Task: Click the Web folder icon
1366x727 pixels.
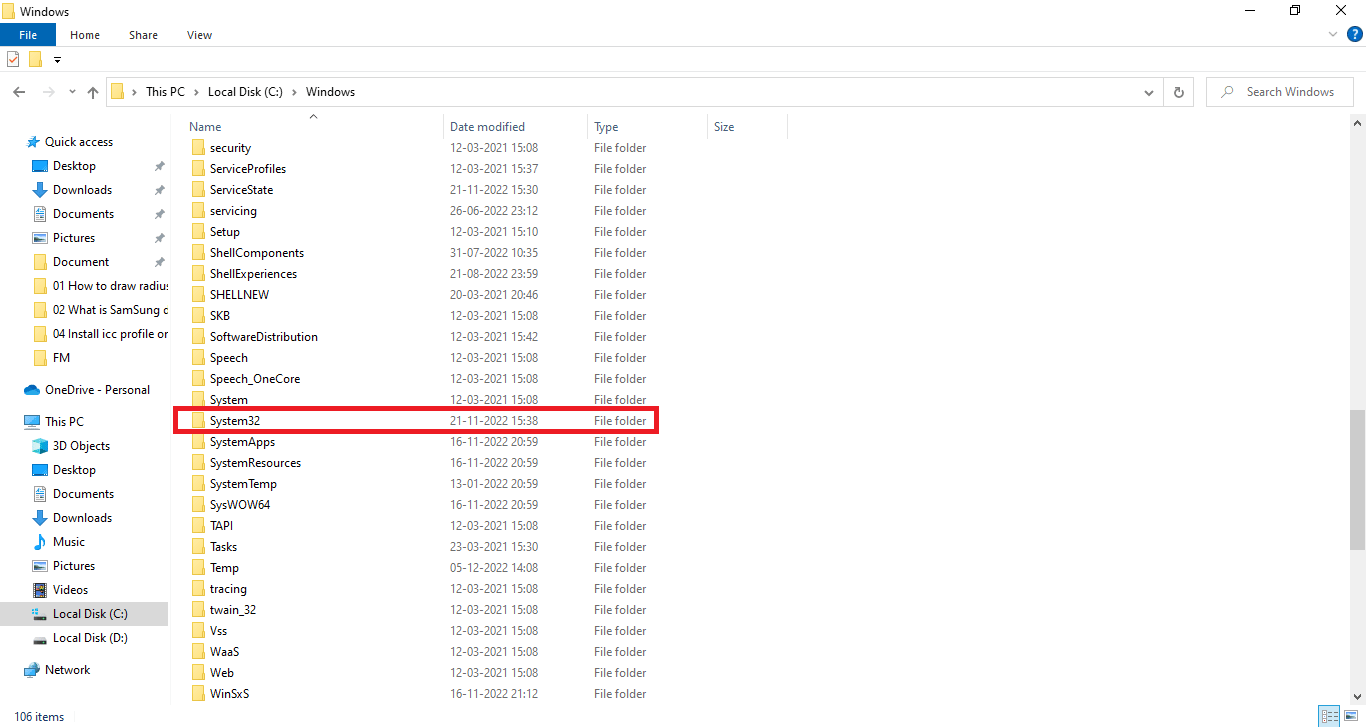Action: (198, 673)
